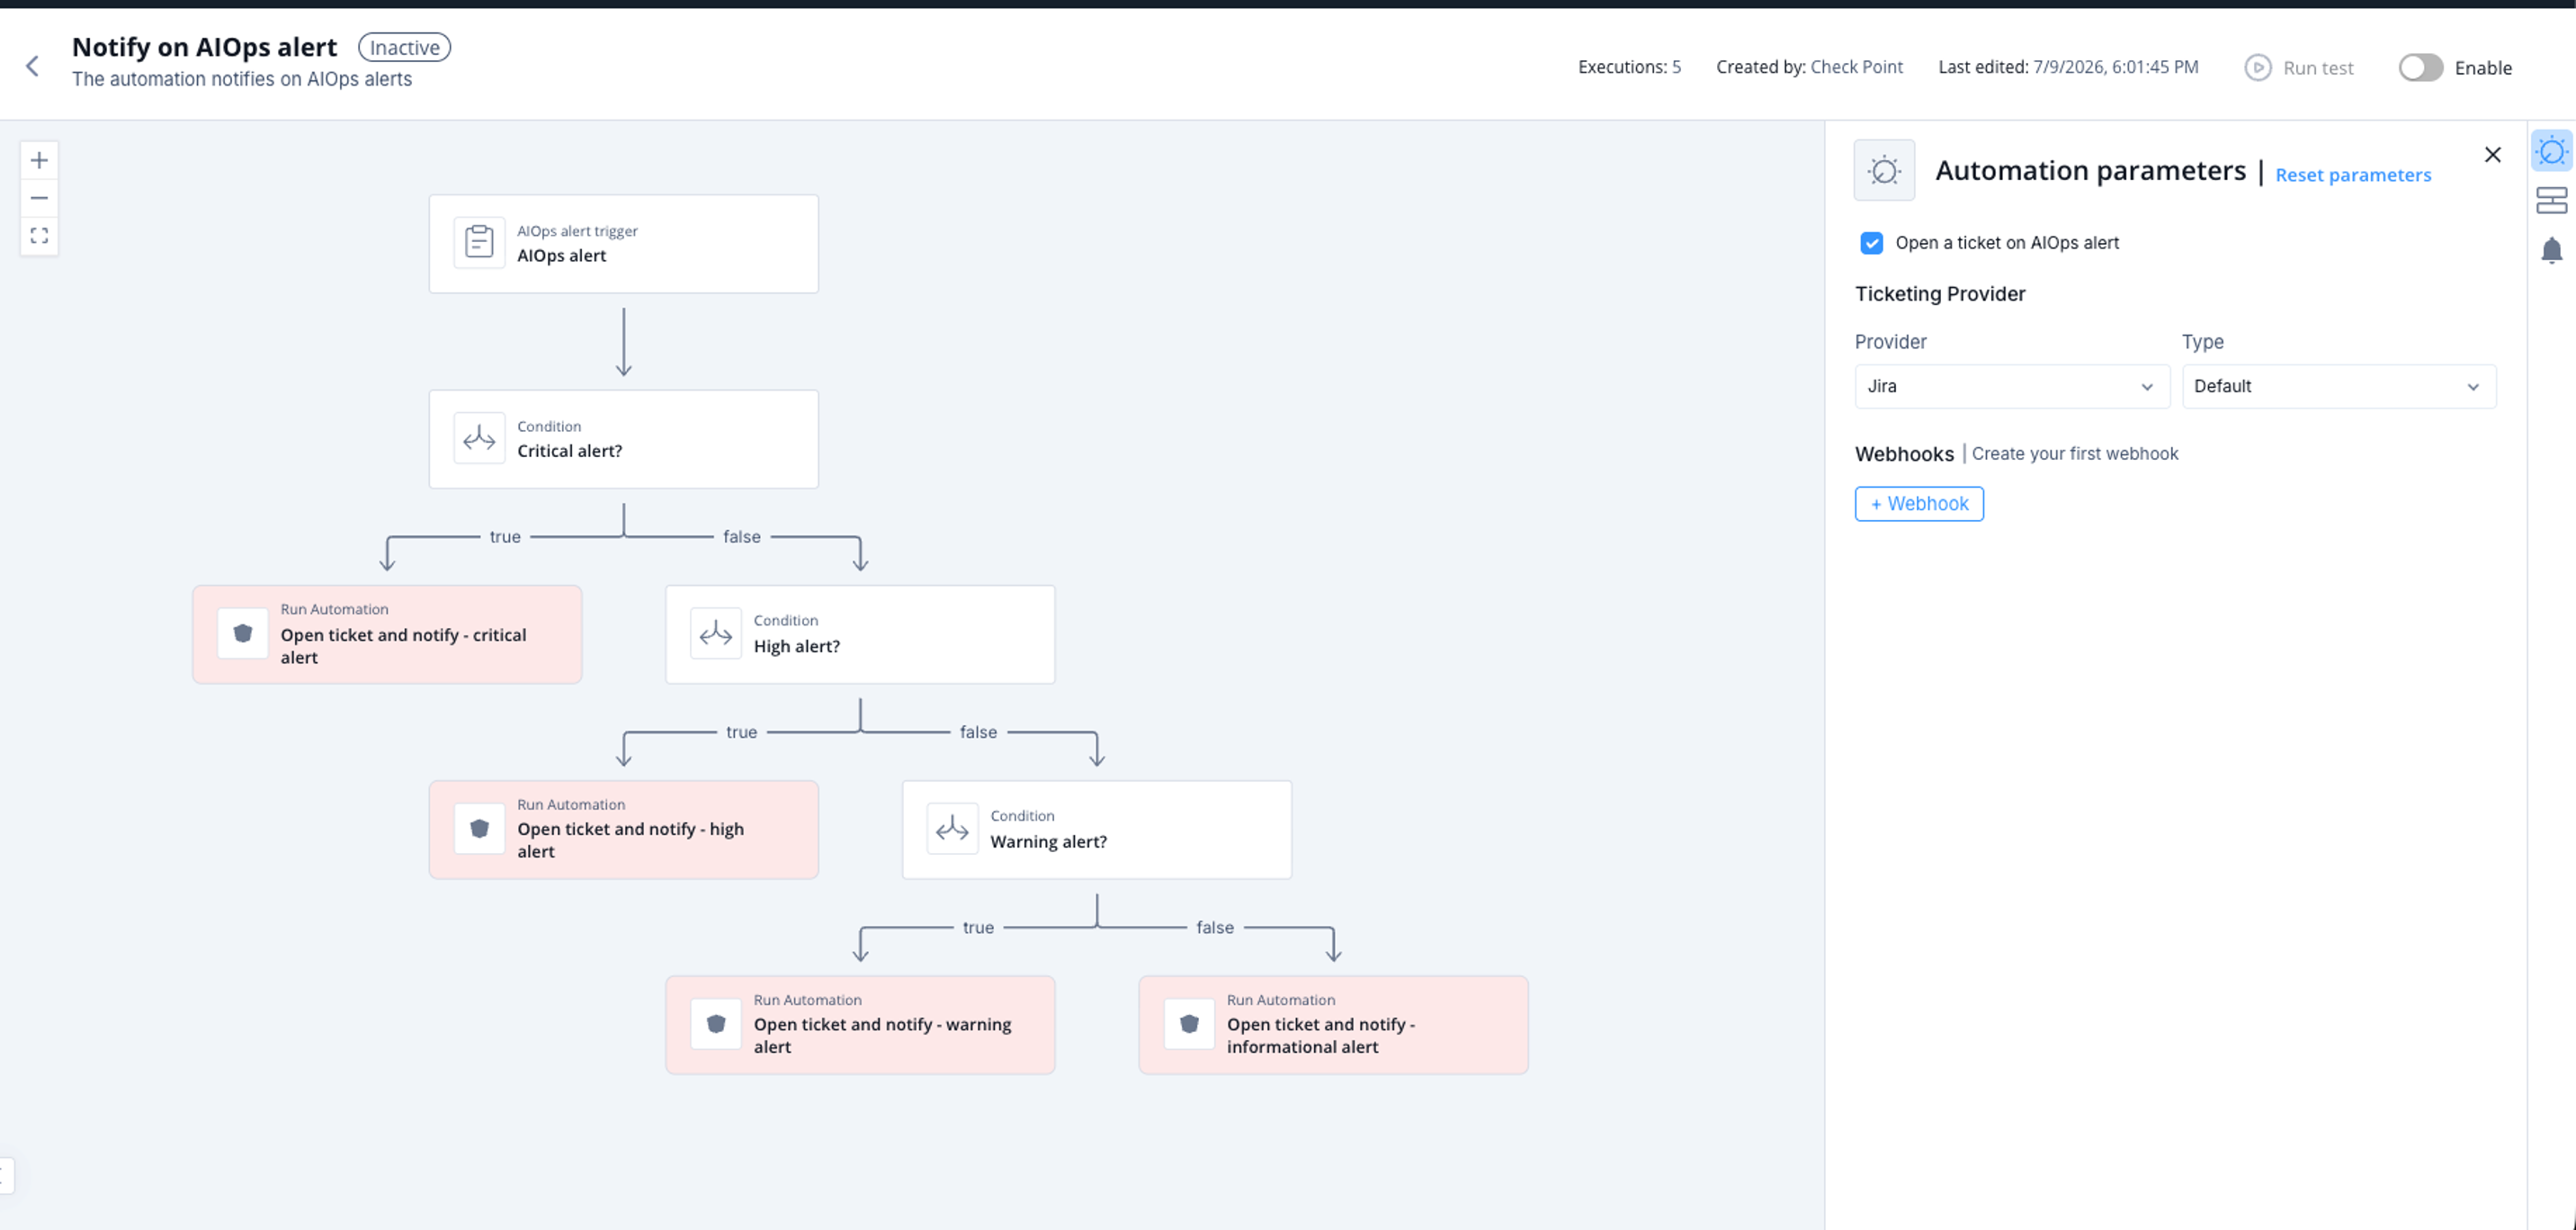This screenshot has height=1230, width=2576.
Task: Open the stacked blocks sidebar icon
Action: (2551, 200)
